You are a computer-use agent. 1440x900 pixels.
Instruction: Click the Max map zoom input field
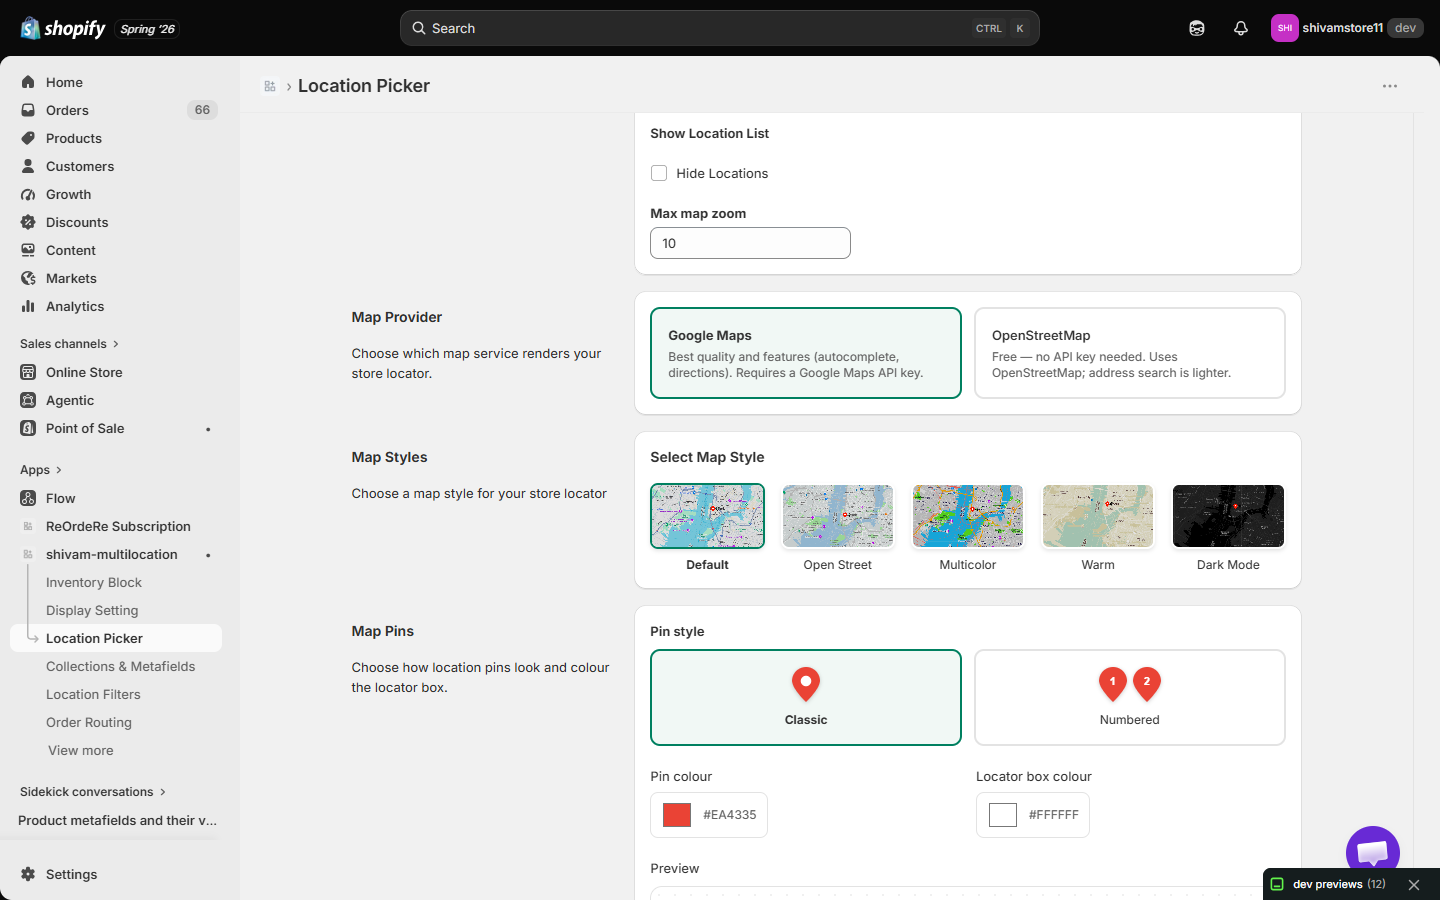750,243
